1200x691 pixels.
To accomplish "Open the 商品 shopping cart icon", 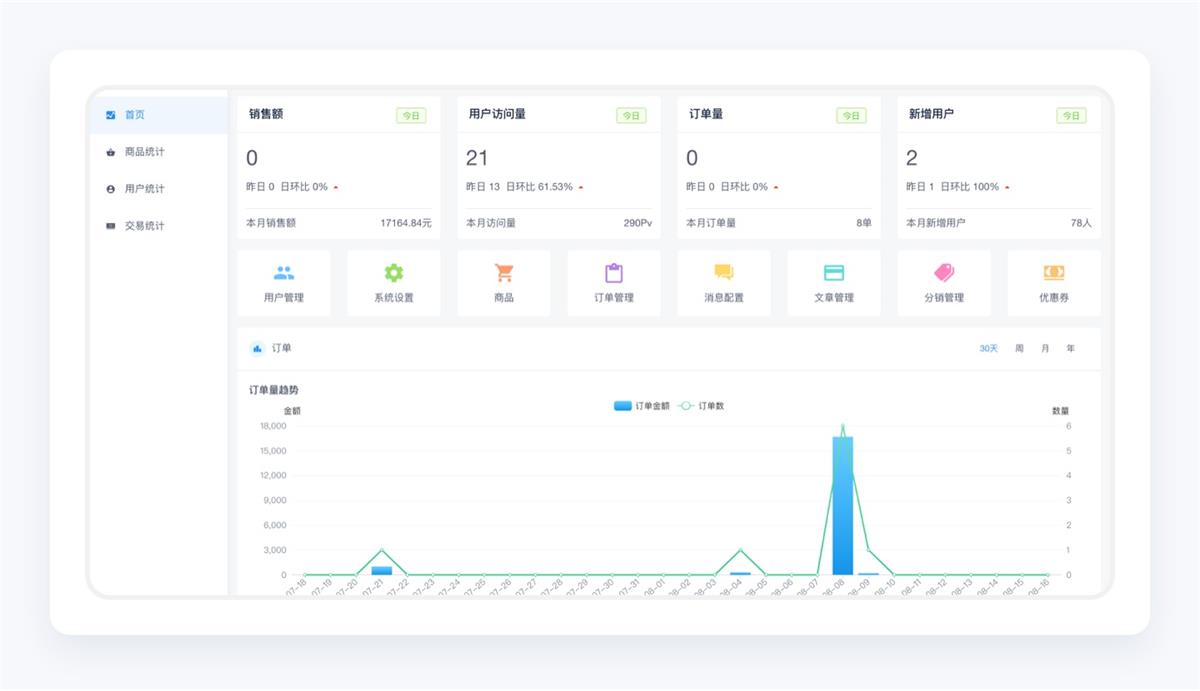I will tap(504, 273).
